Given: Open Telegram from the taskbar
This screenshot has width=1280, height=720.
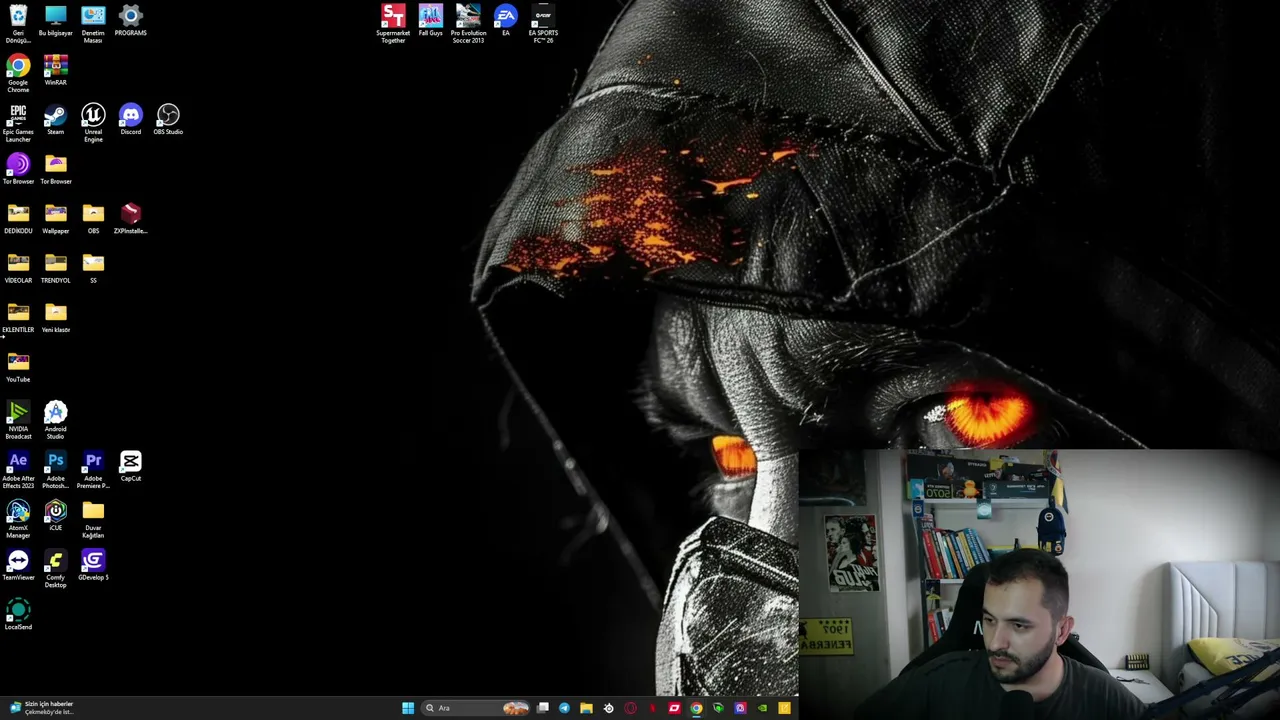Looking at the screenshot, I should click(x=564, y=708).
